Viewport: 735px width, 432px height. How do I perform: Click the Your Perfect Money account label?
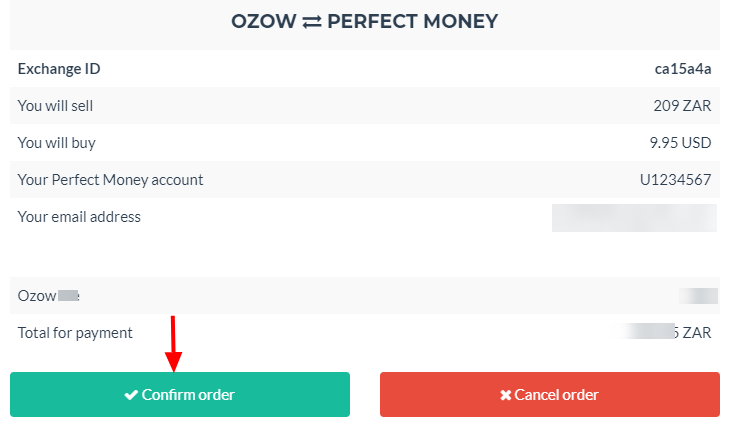click(x=110, y=180)
